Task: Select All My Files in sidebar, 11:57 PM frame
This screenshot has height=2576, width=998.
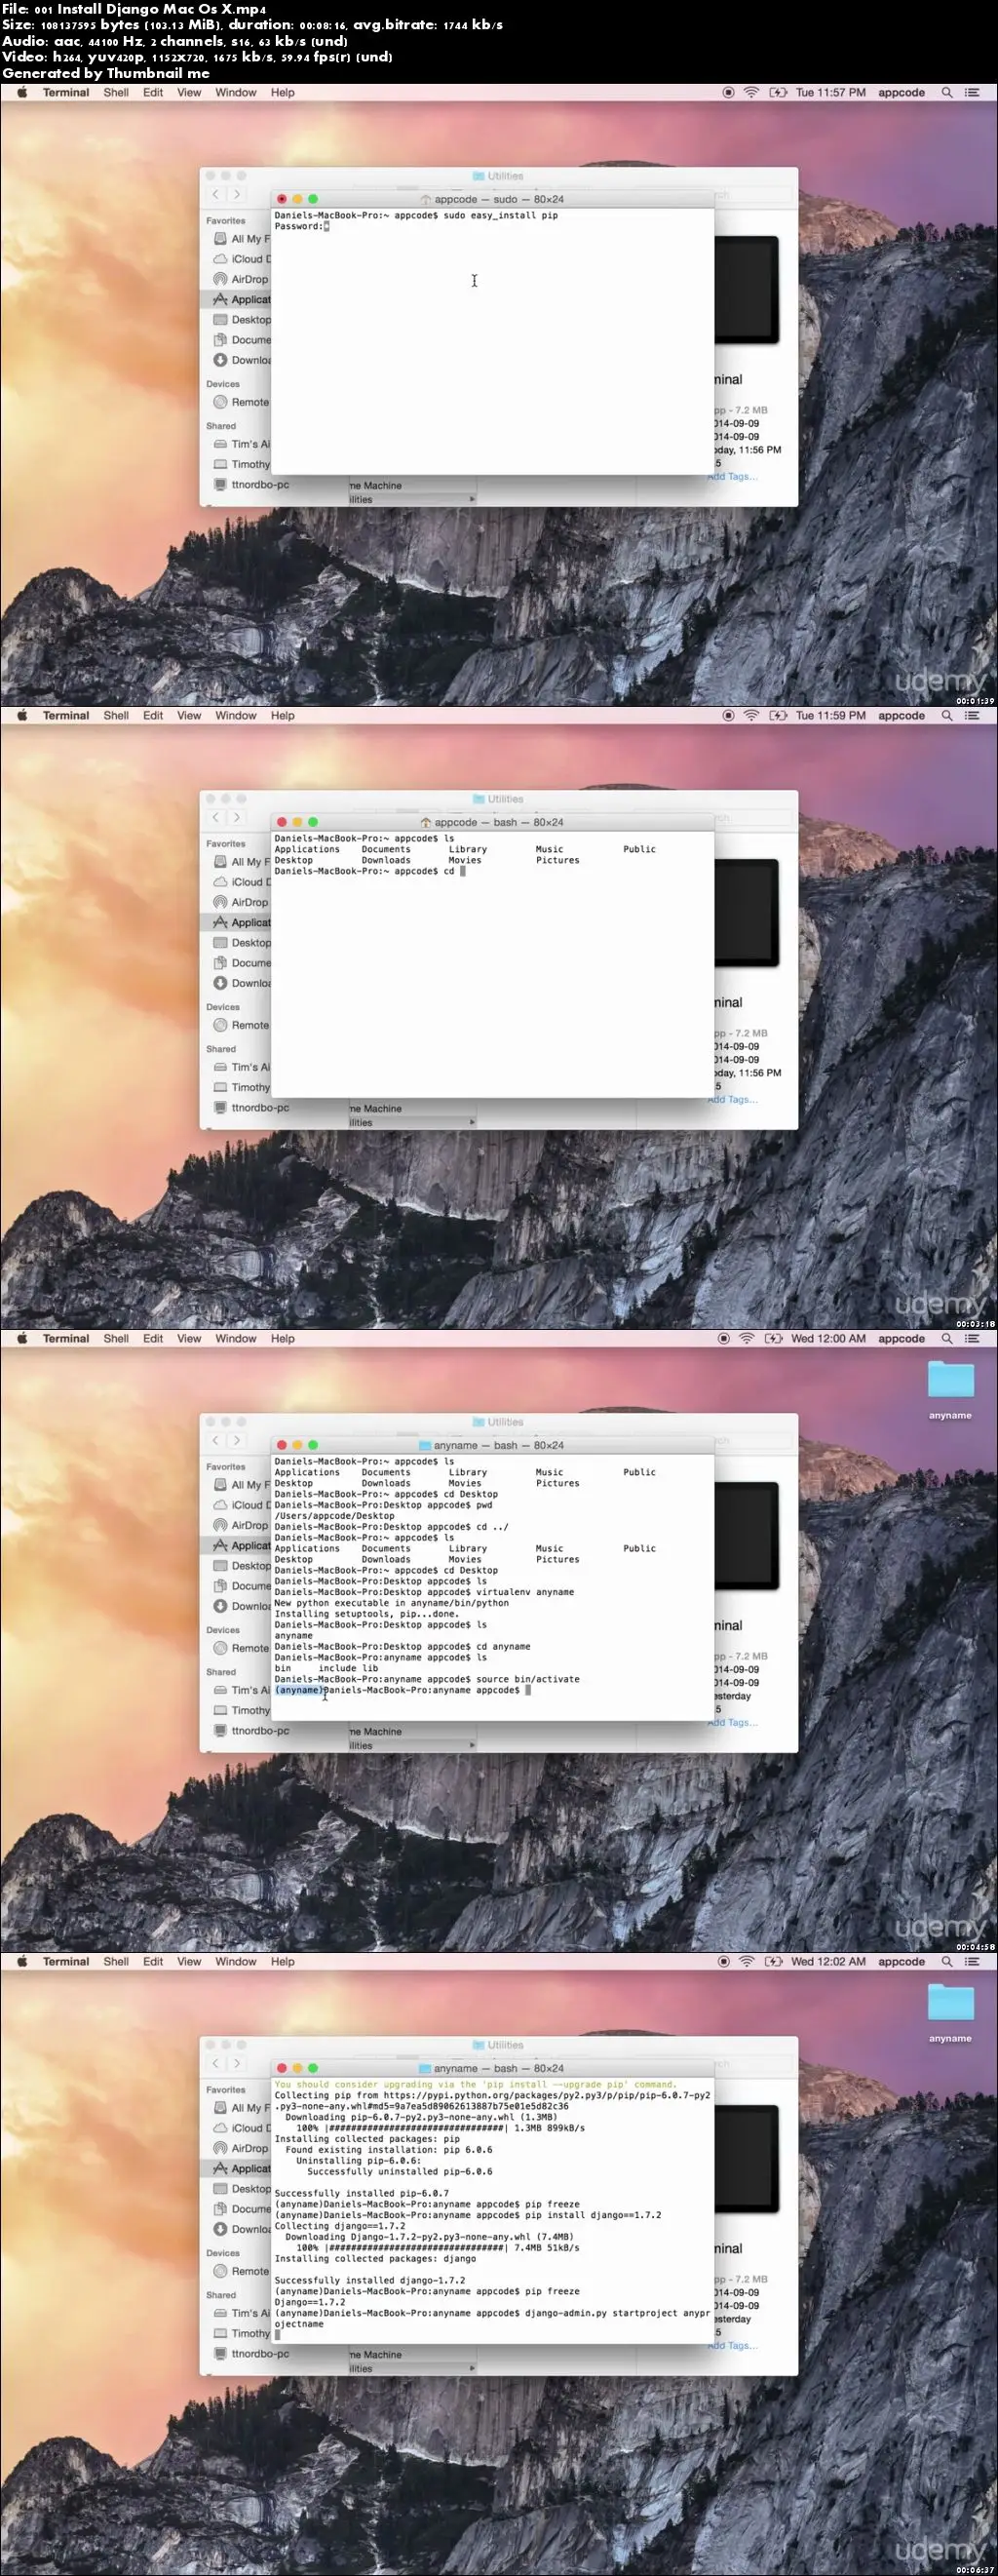Action: click(x=241, y=238)
